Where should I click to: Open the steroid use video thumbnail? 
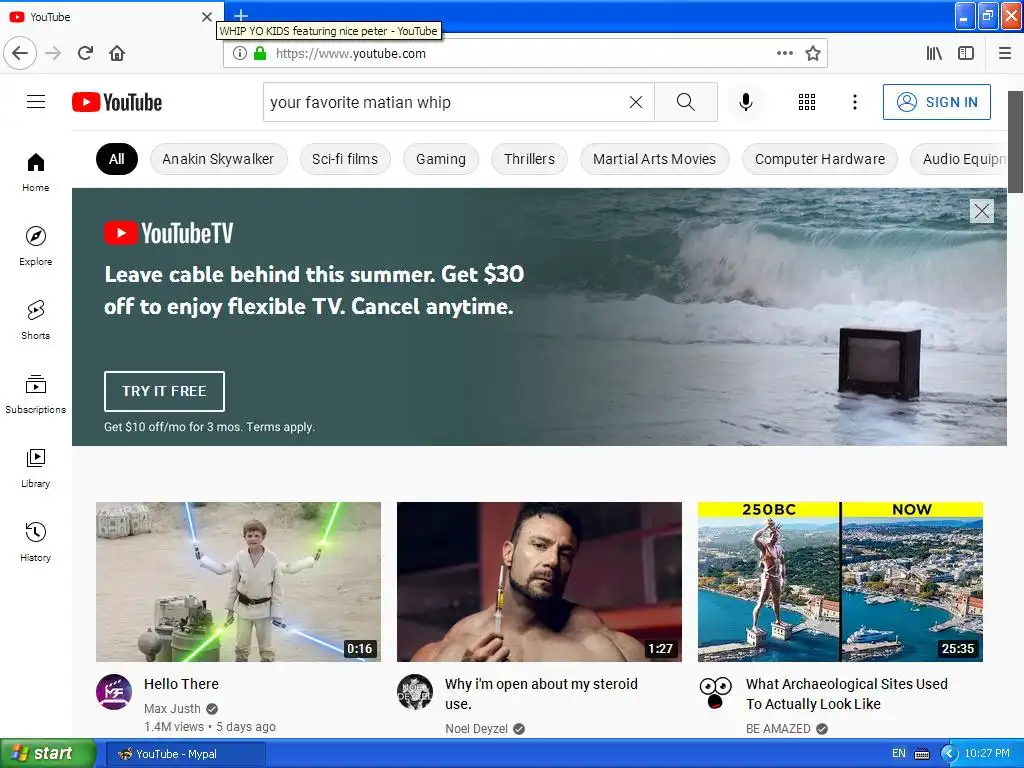pyautogui.click(x=539, y=582)
